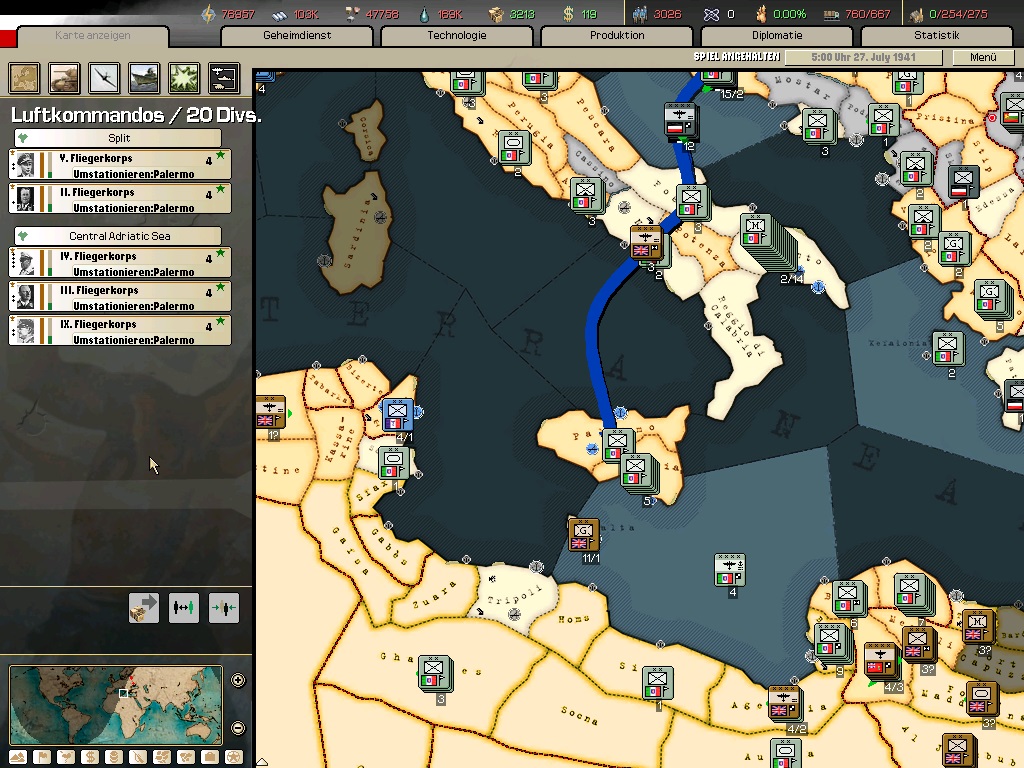
Task: Select the Karte anzeigen tab
Action: tap(93, 36)
